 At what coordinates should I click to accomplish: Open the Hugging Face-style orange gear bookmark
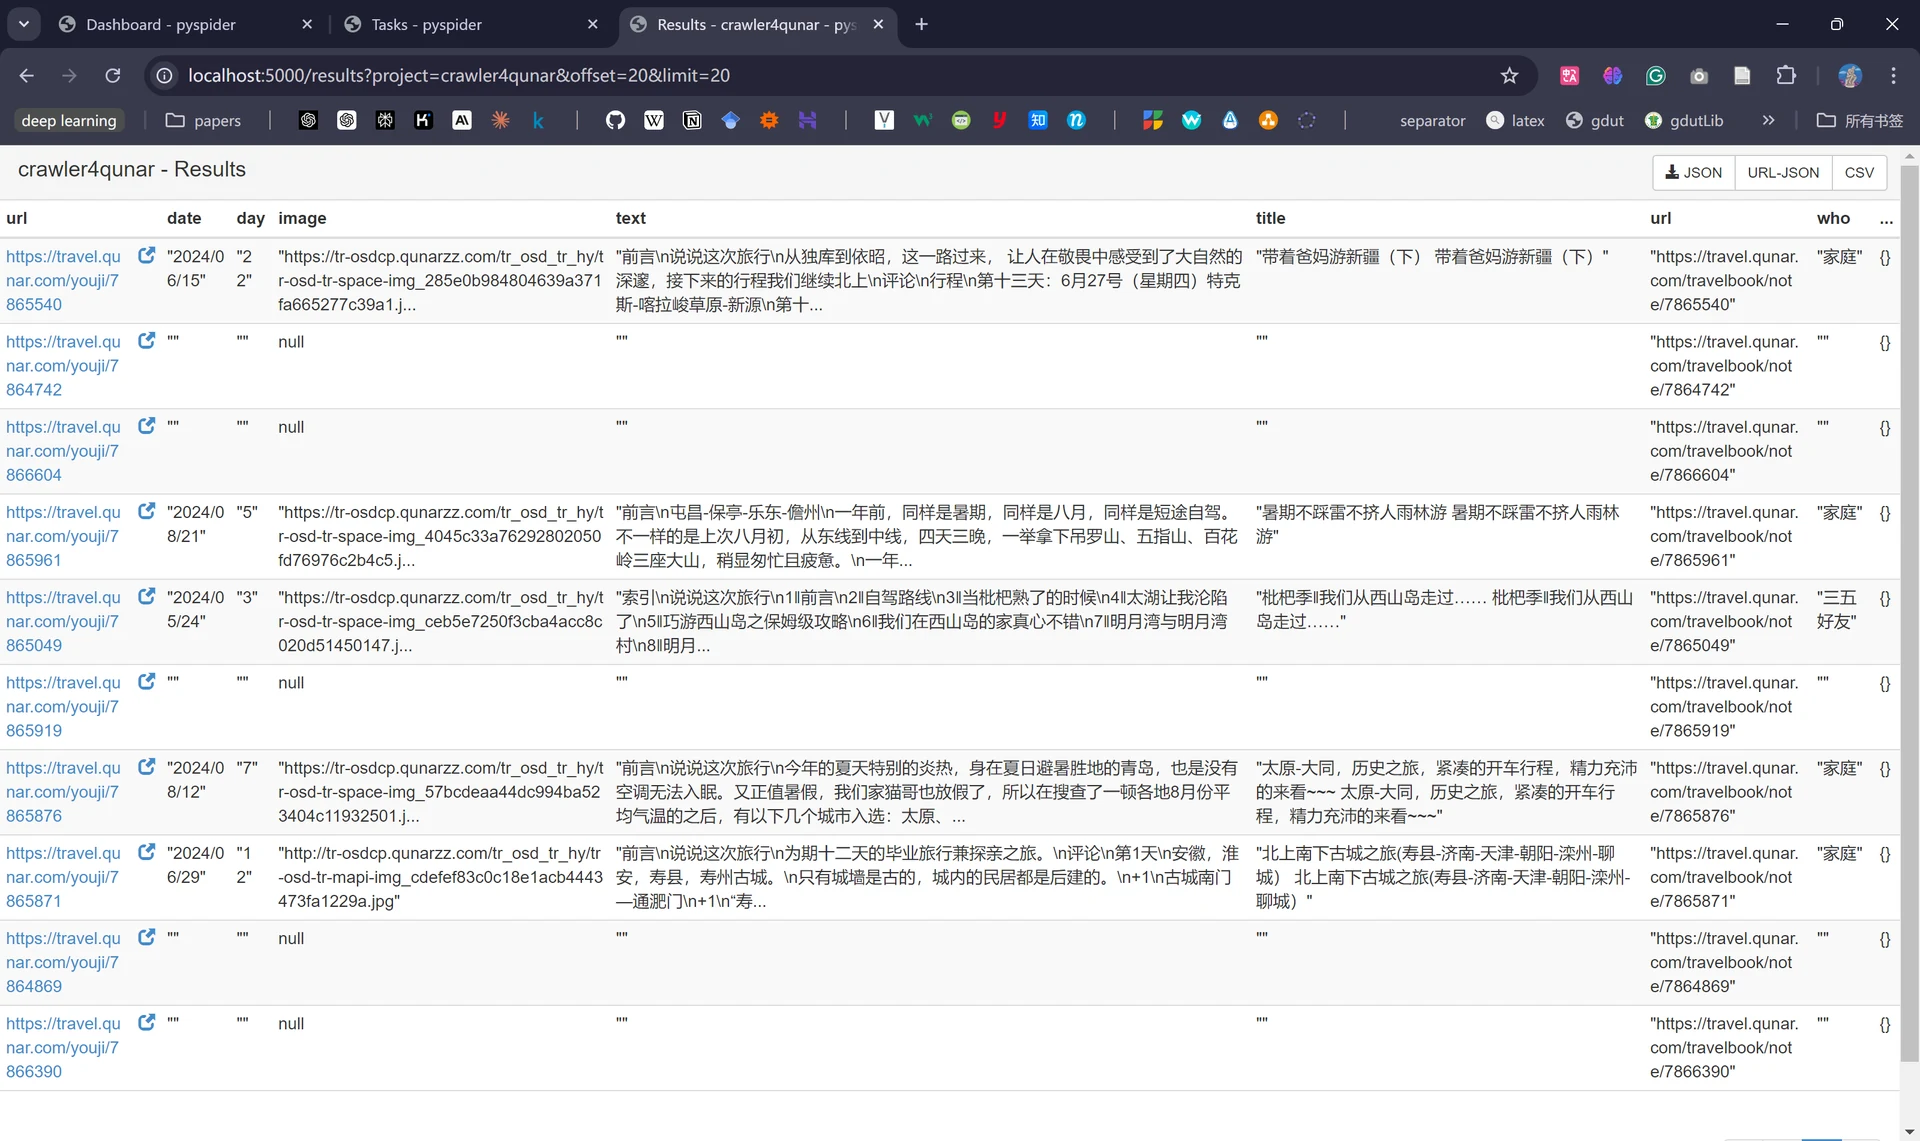768,120
